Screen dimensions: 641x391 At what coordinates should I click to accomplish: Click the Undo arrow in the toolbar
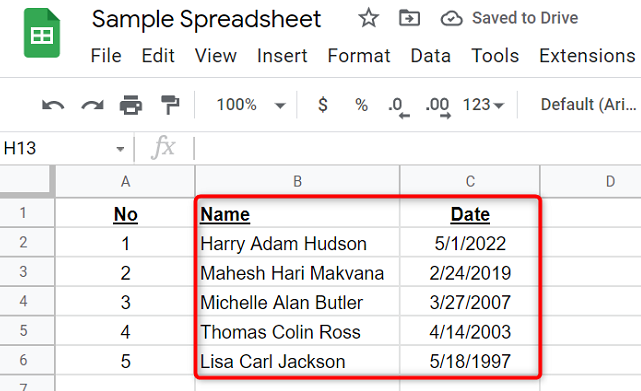(53, 105)
